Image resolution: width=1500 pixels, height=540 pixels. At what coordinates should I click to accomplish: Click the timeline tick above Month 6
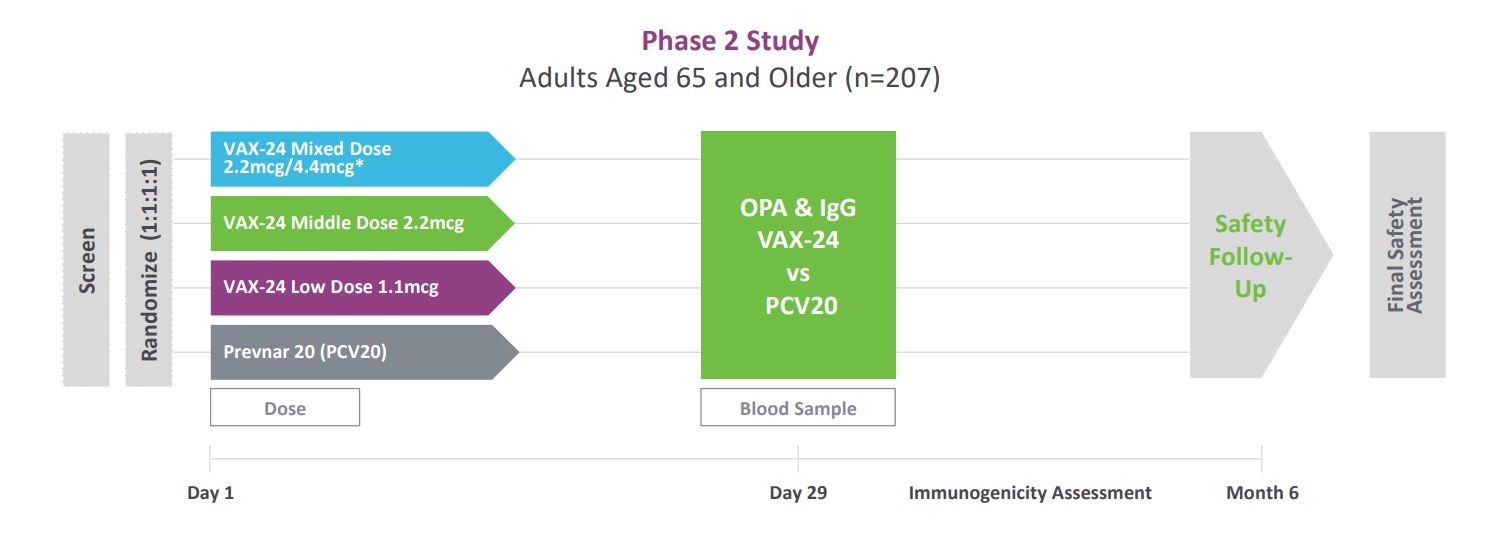click(x=1262, y=459)
